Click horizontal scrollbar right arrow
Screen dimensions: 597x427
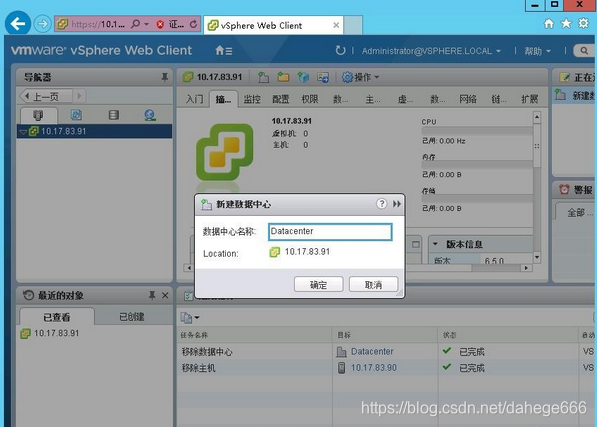click(526, 268)
